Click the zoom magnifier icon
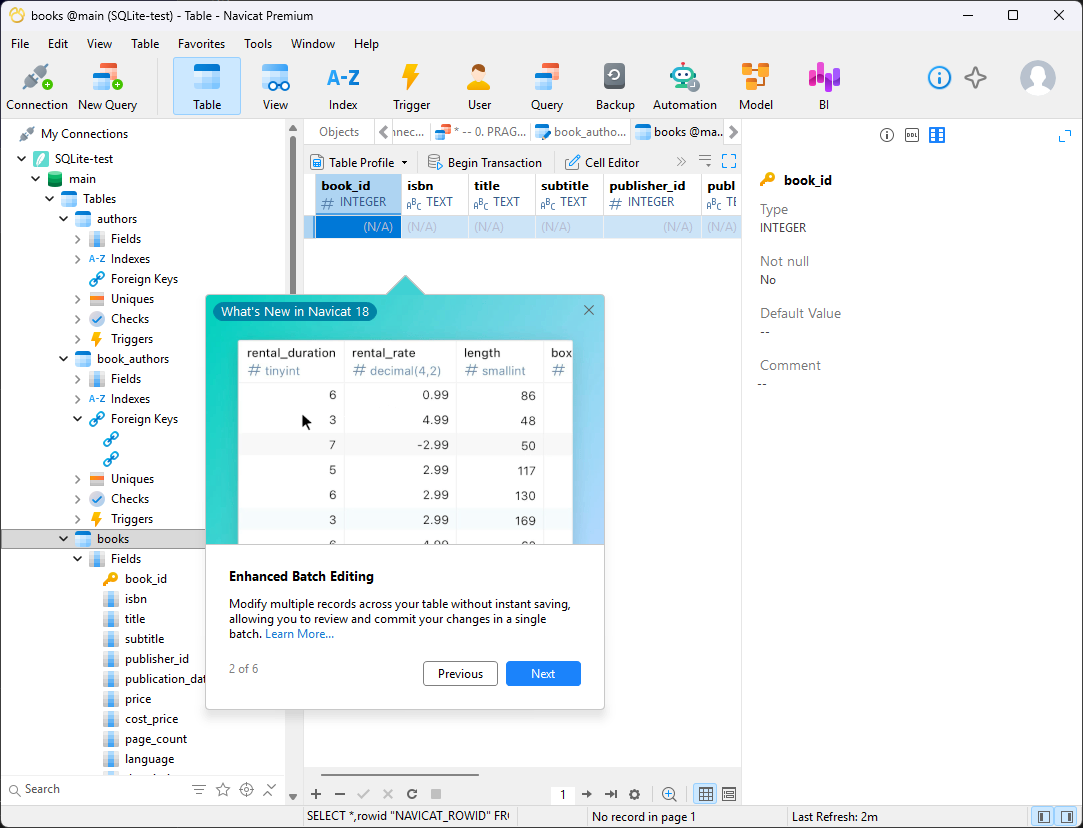This screenshot has width=1083, height=828. click(669, 794)
